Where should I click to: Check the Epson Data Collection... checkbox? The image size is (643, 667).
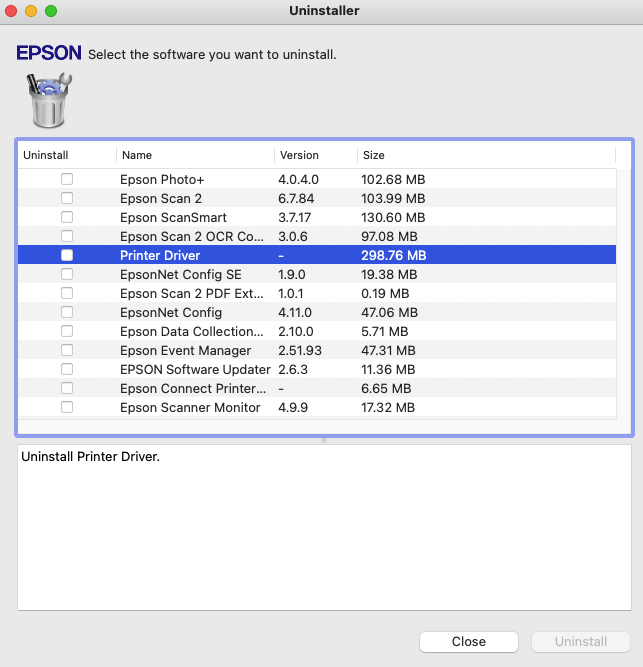(67, 331)
